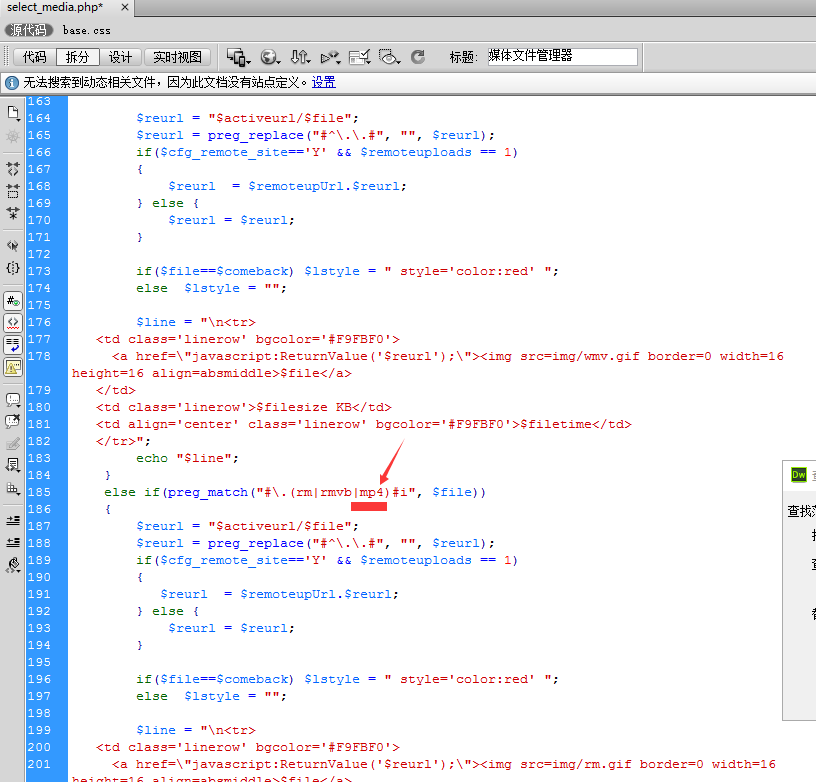
Task: Select the base.css related file
Action: tap(86, 31)
